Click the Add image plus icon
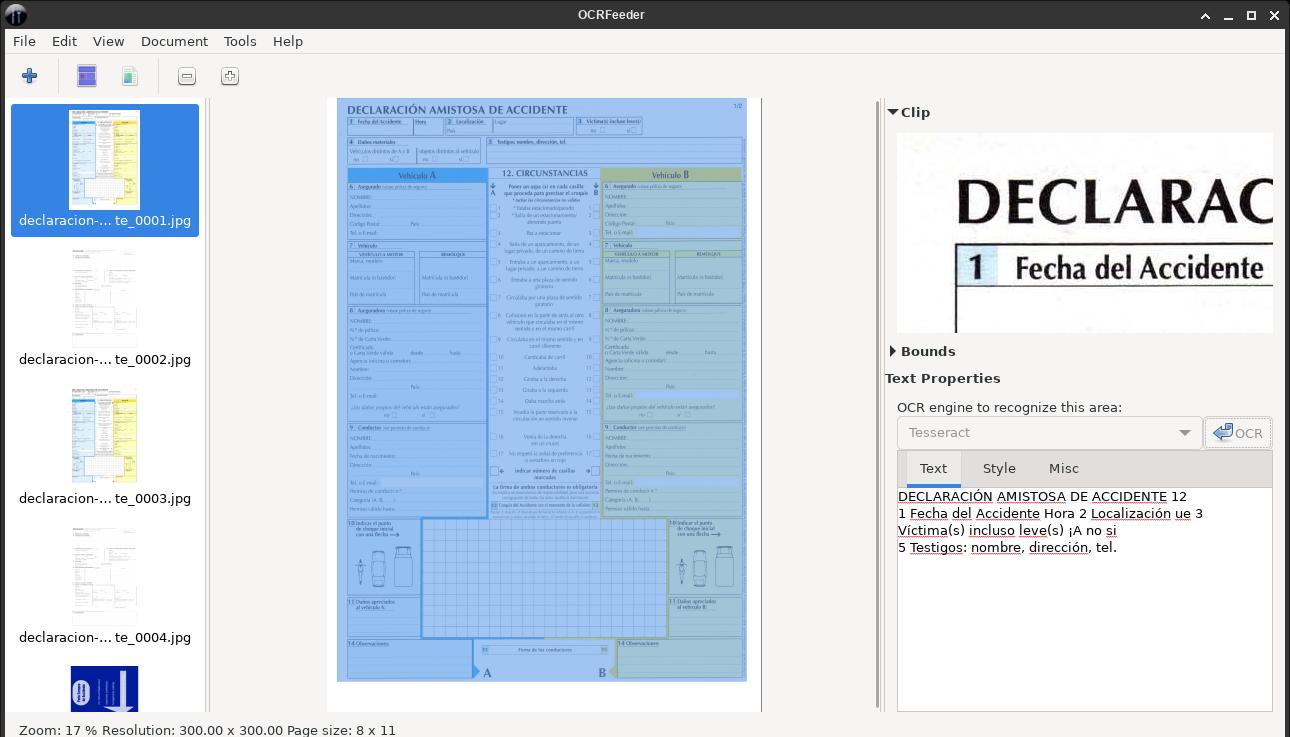The width and height of the screenshot is (1290, 737). coord(29,76)
